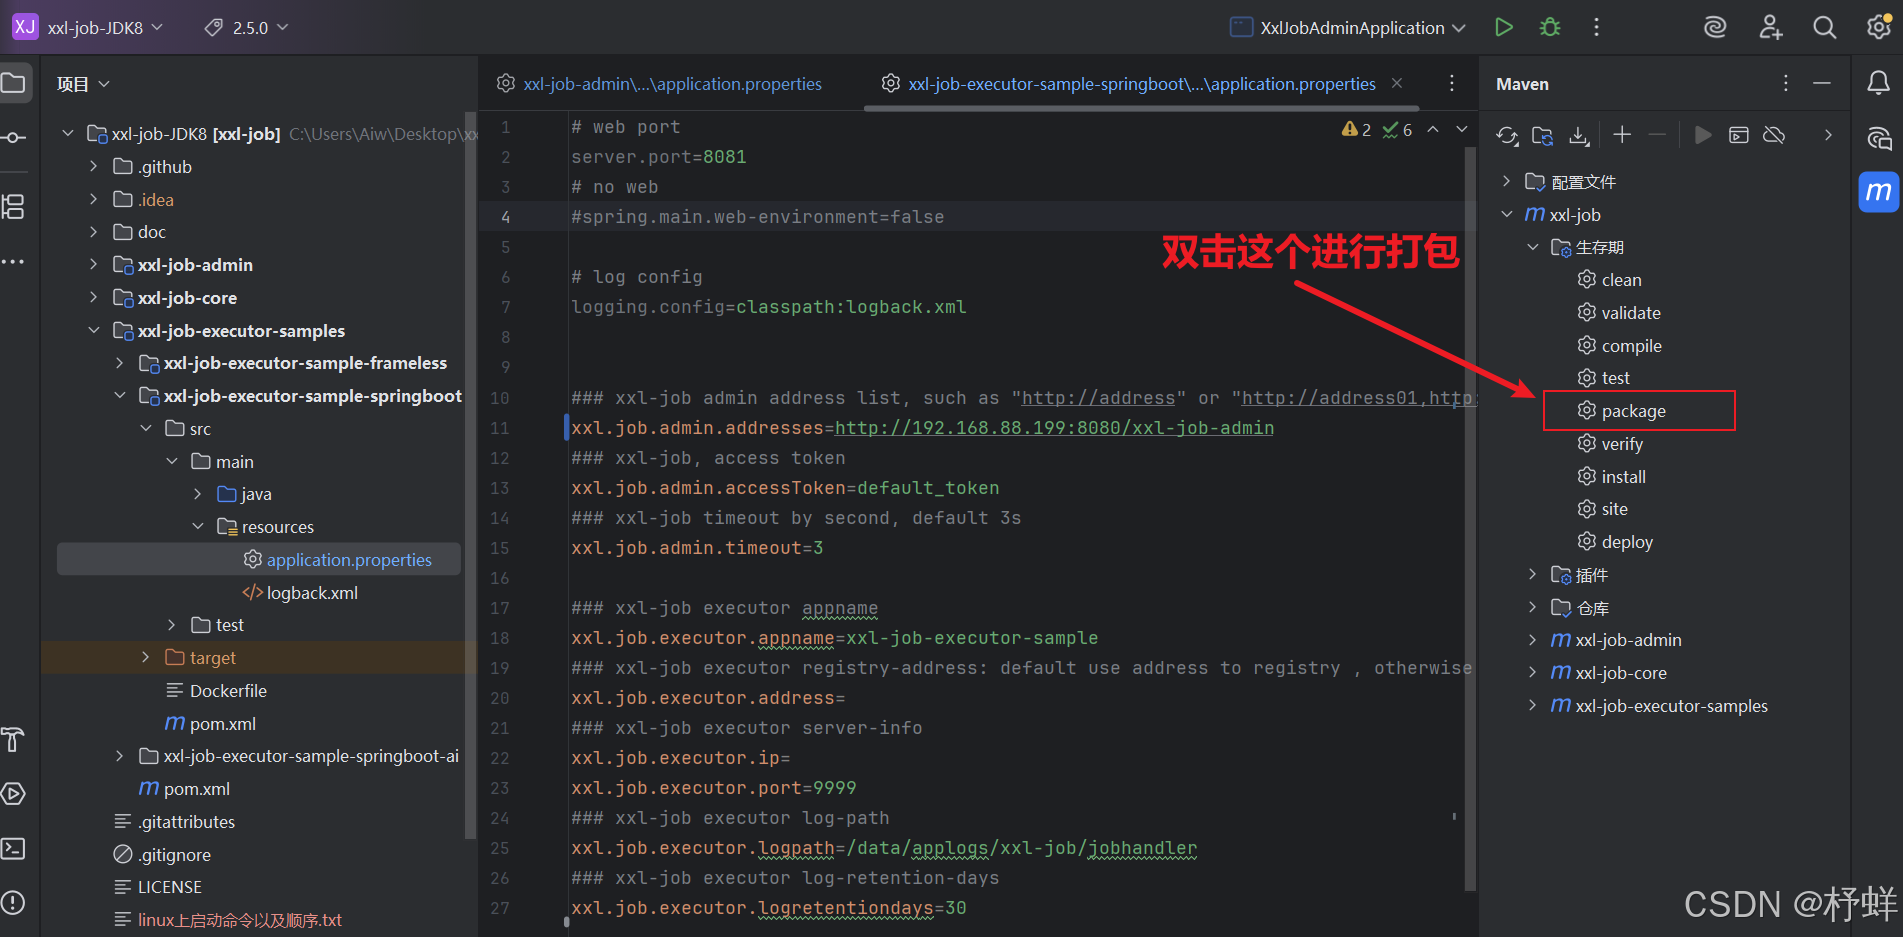Collapse the 生存期 lifecycle node
The image size is (1903, 937).
(1533, 247)
